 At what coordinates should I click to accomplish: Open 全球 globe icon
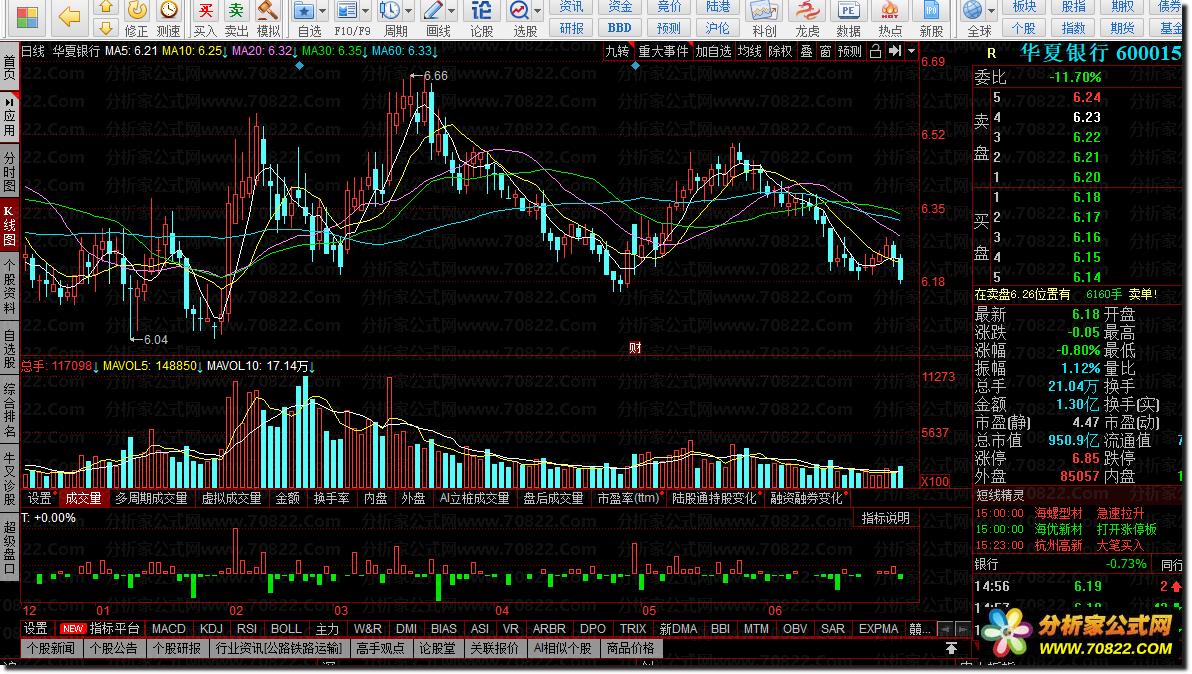pos(972,11)
